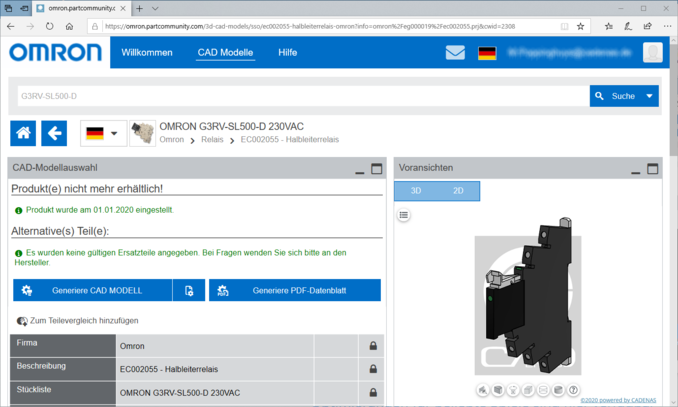The image size is (678, 407).
Task: Go back using the blue arrow button
Action: click(54, 133)
